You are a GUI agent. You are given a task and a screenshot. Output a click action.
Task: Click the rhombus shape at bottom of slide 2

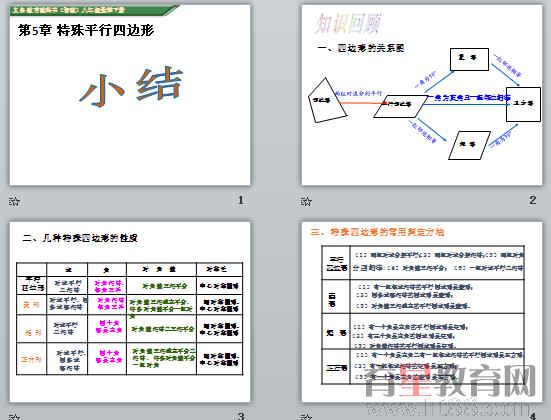click(469, 145)
